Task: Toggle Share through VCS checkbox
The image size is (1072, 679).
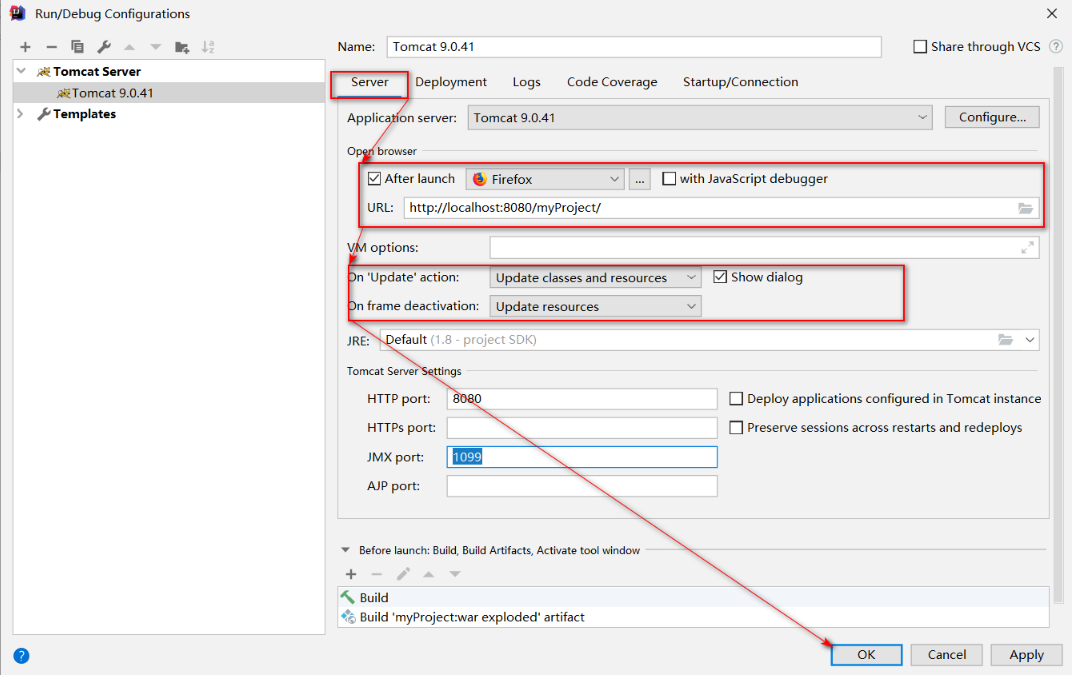Action: click(920, 46)
